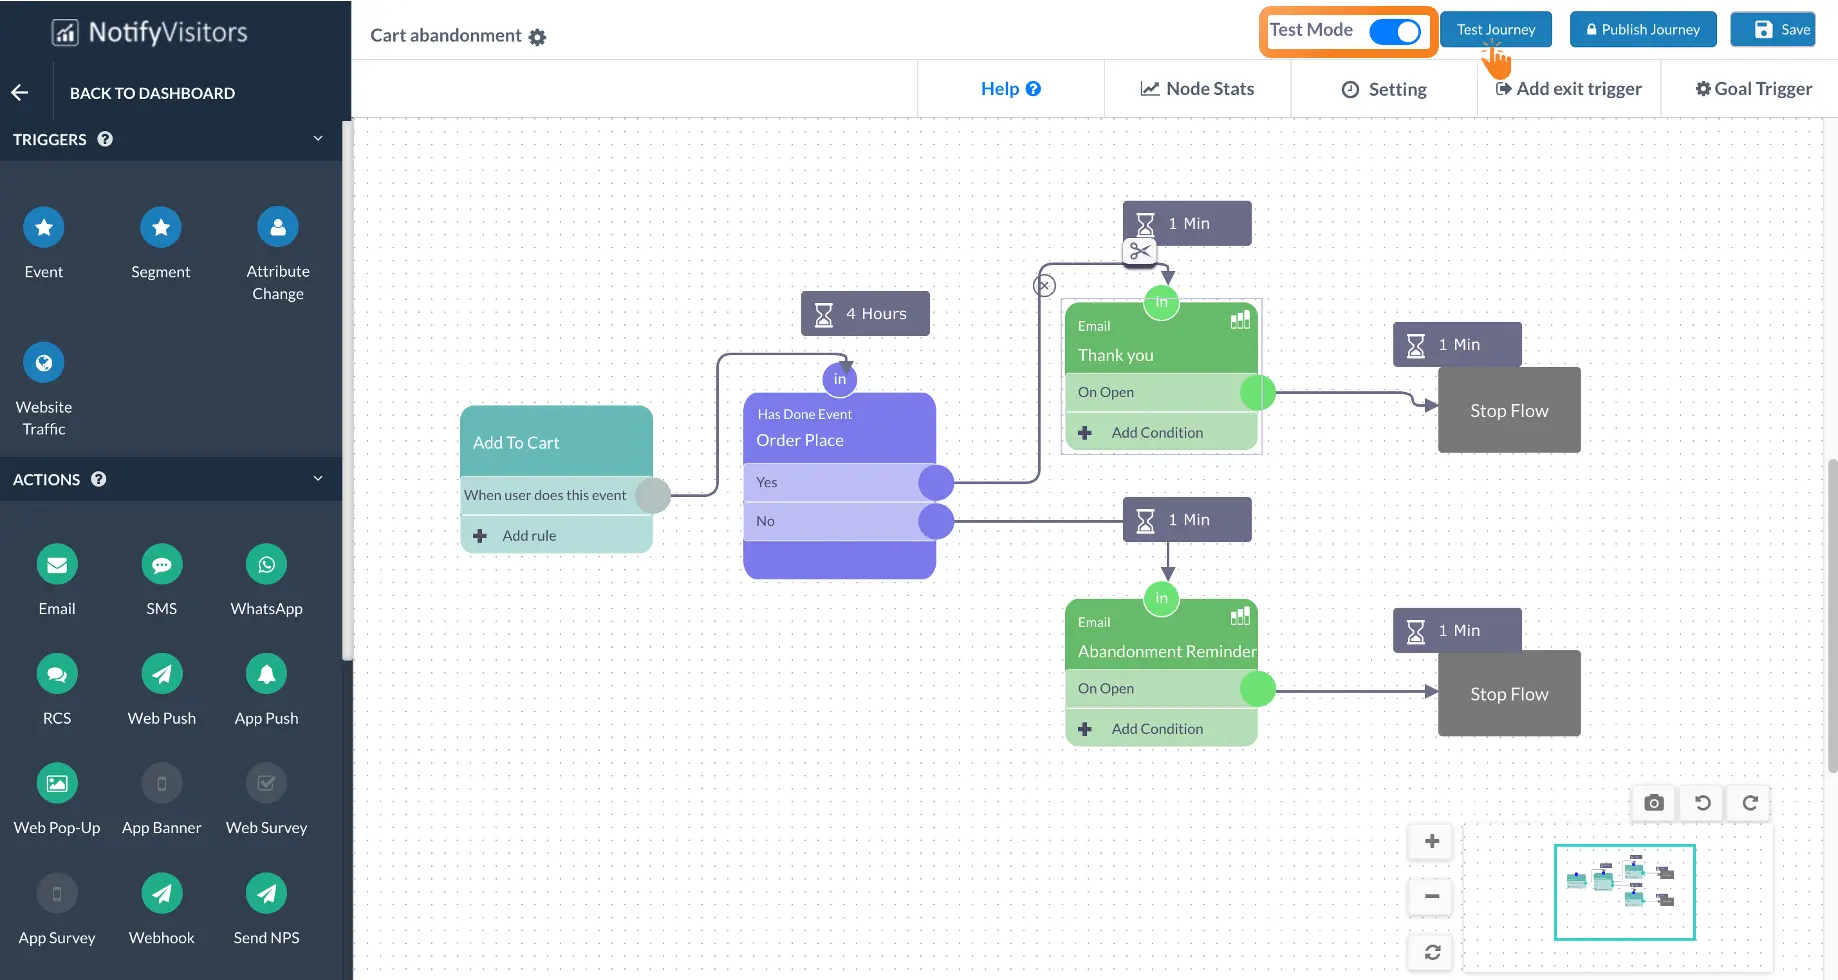Open journey name settings gear icon
Viewport: 1838px width, 980px height.
[538, 37]
